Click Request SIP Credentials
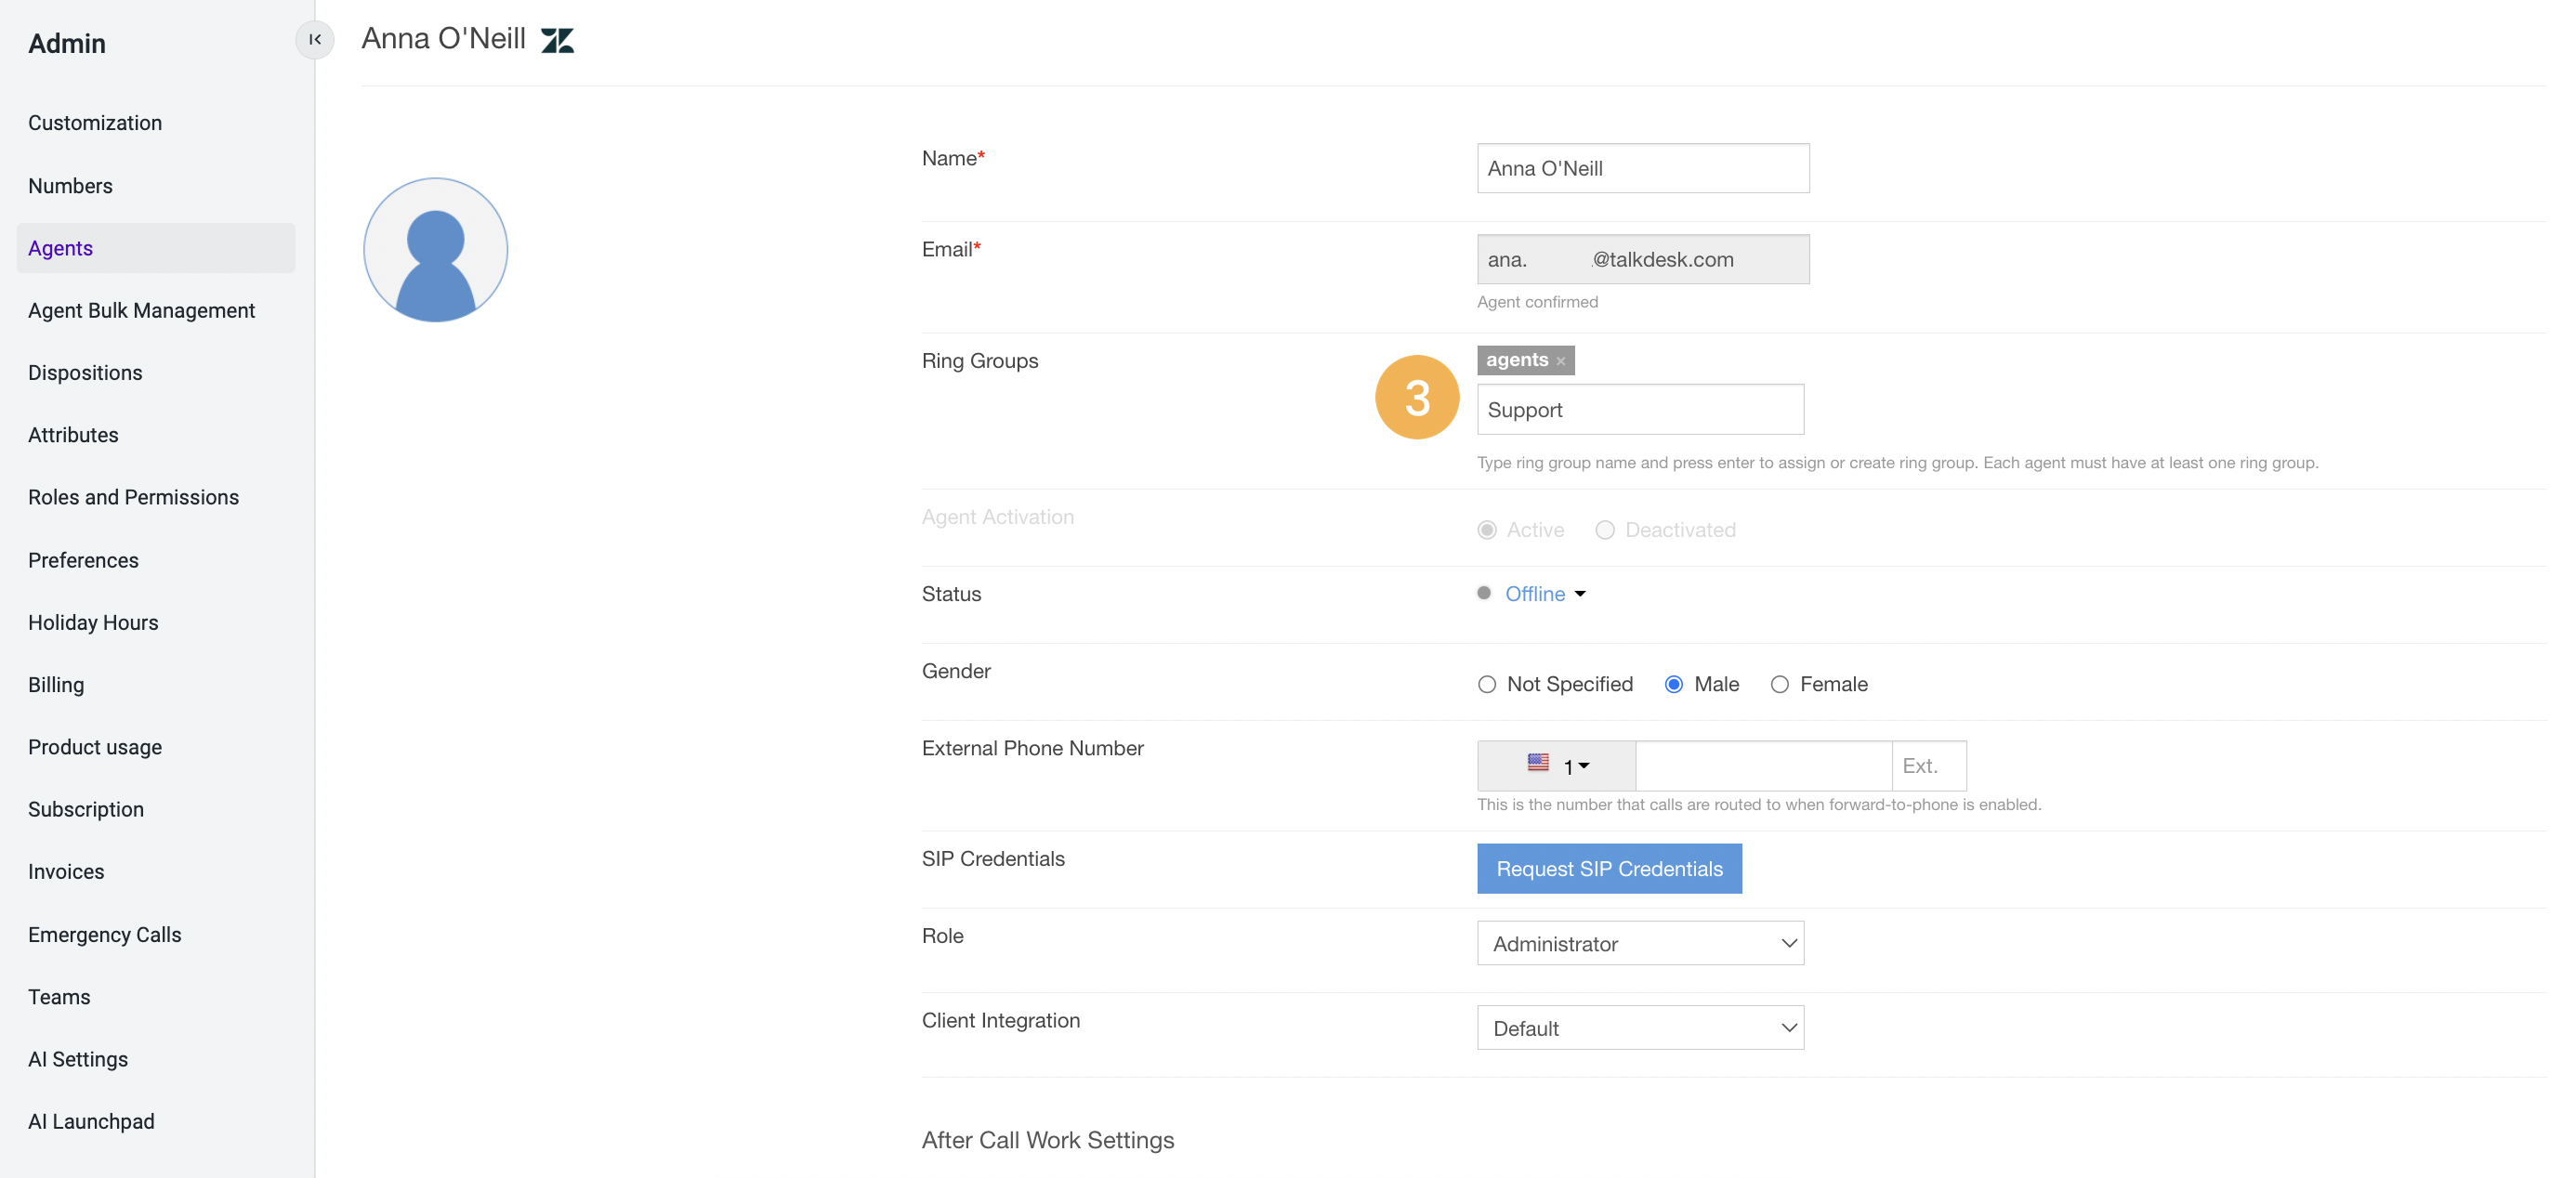 pyautogui.click(x=1608, y=868)
